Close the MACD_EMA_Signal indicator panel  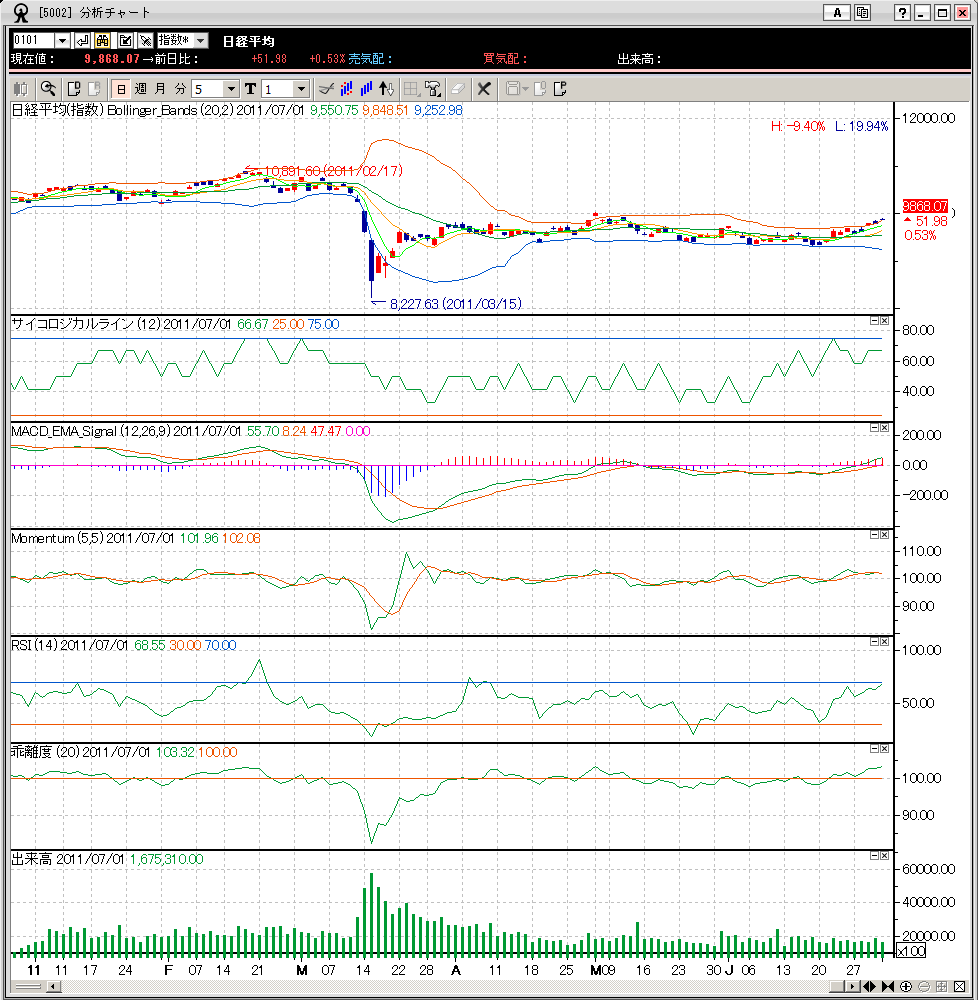884,427
